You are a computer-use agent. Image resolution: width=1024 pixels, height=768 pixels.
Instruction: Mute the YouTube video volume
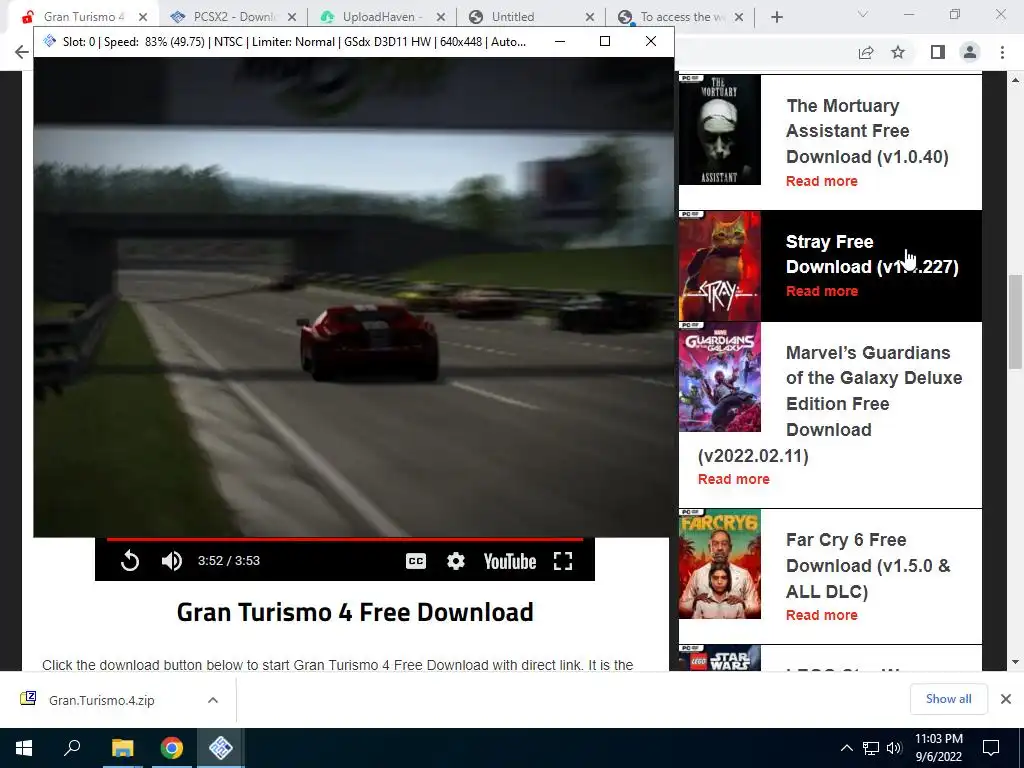tap(172, 561)
